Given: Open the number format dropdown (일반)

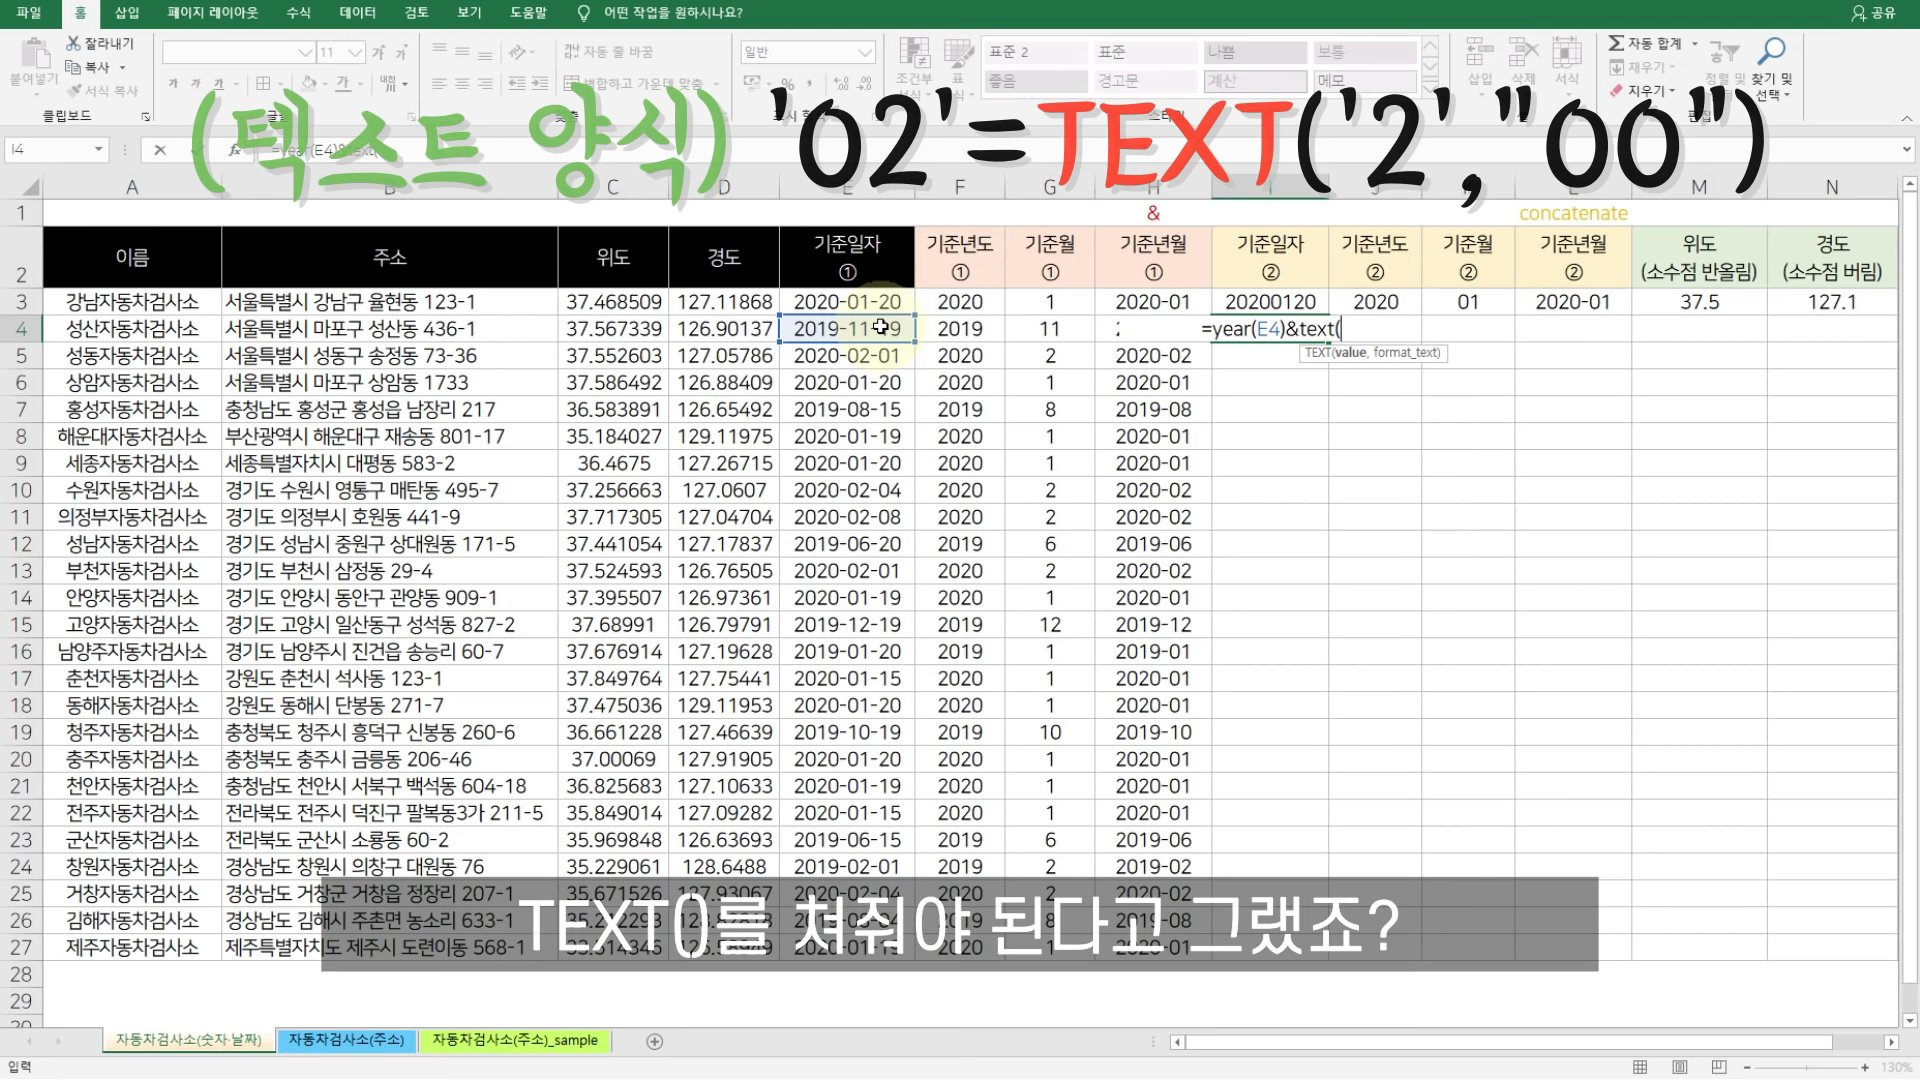Looking at the screenshot, I should pyautogui.click(x=865, y=52).
